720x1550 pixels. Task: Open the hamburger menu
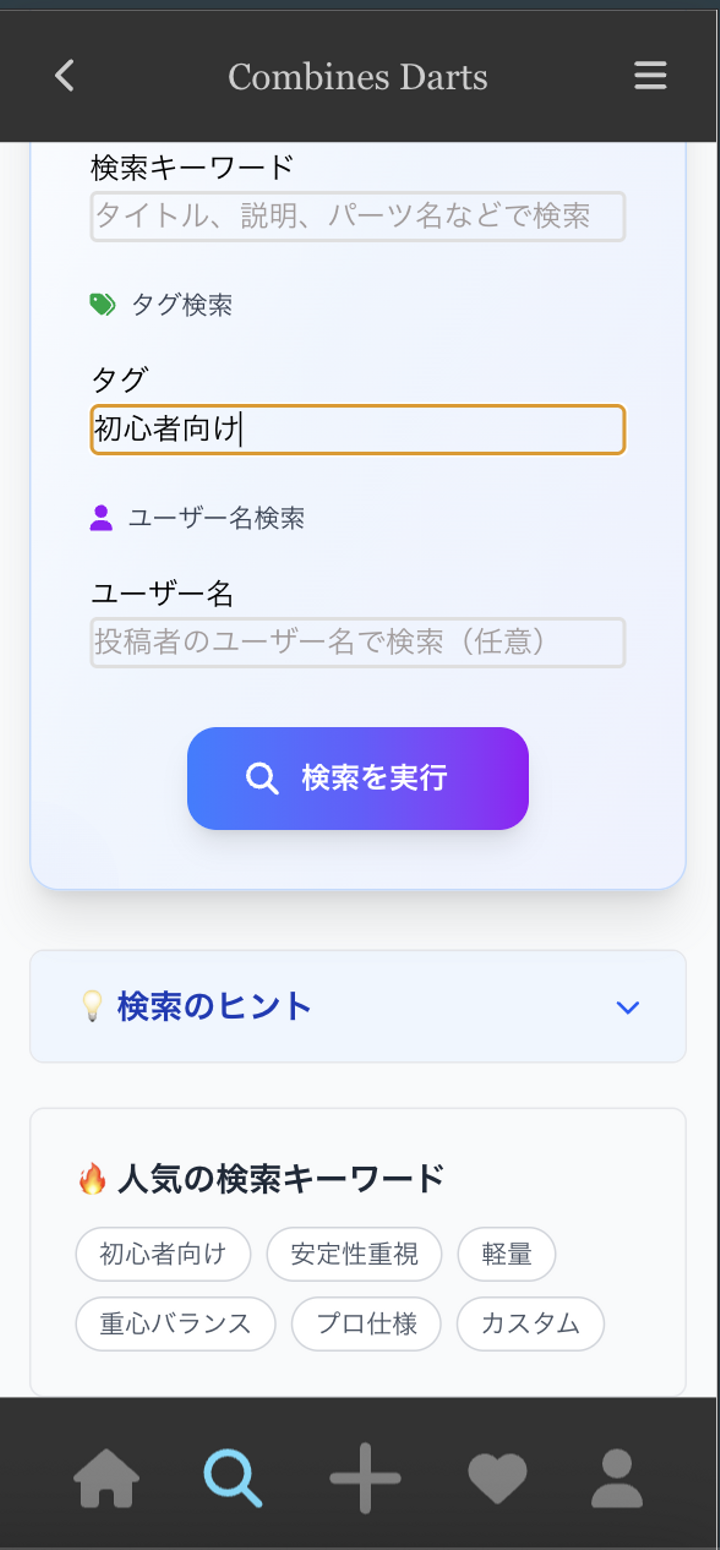point(650,76)
